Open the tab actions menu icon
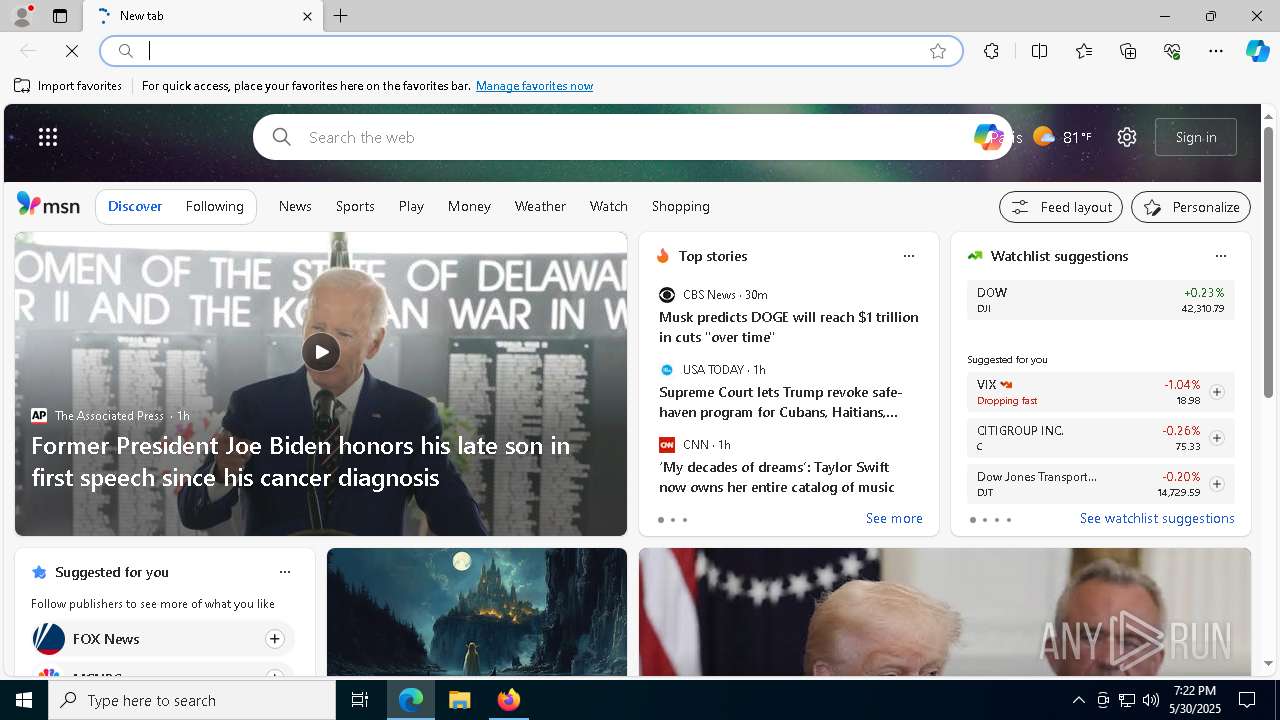Image resolution: width=1280 pixels, height=720 pixels. point(60,16)
